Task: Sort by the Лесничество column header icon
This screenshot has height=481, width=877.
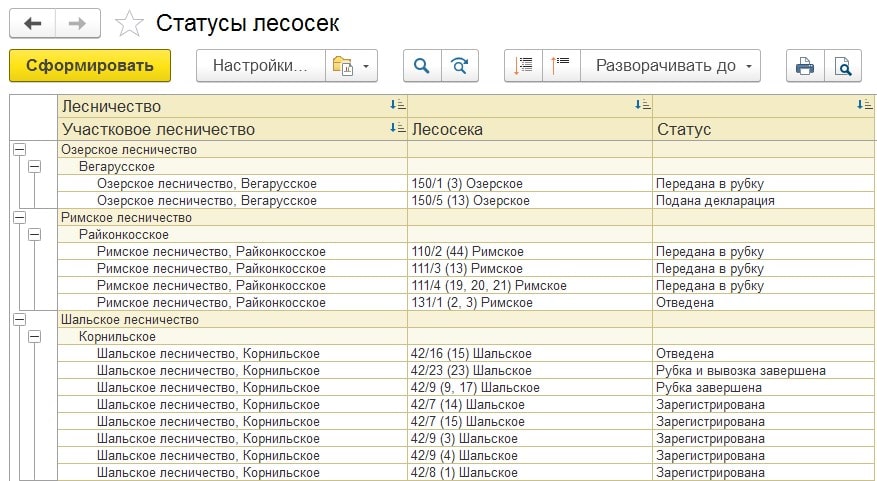Action: 398,105
